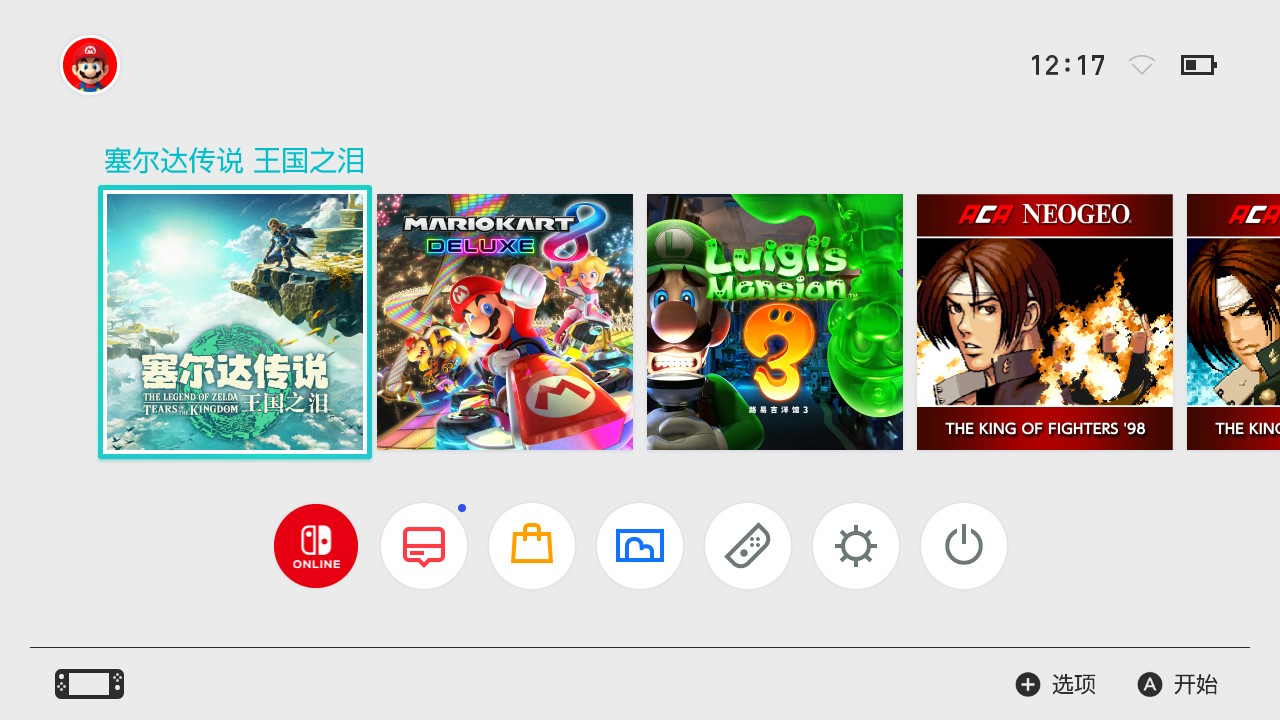Screen dimensions: 1280x720
Task: Open the Sleep Mode power icon
Action: point(964,546)
